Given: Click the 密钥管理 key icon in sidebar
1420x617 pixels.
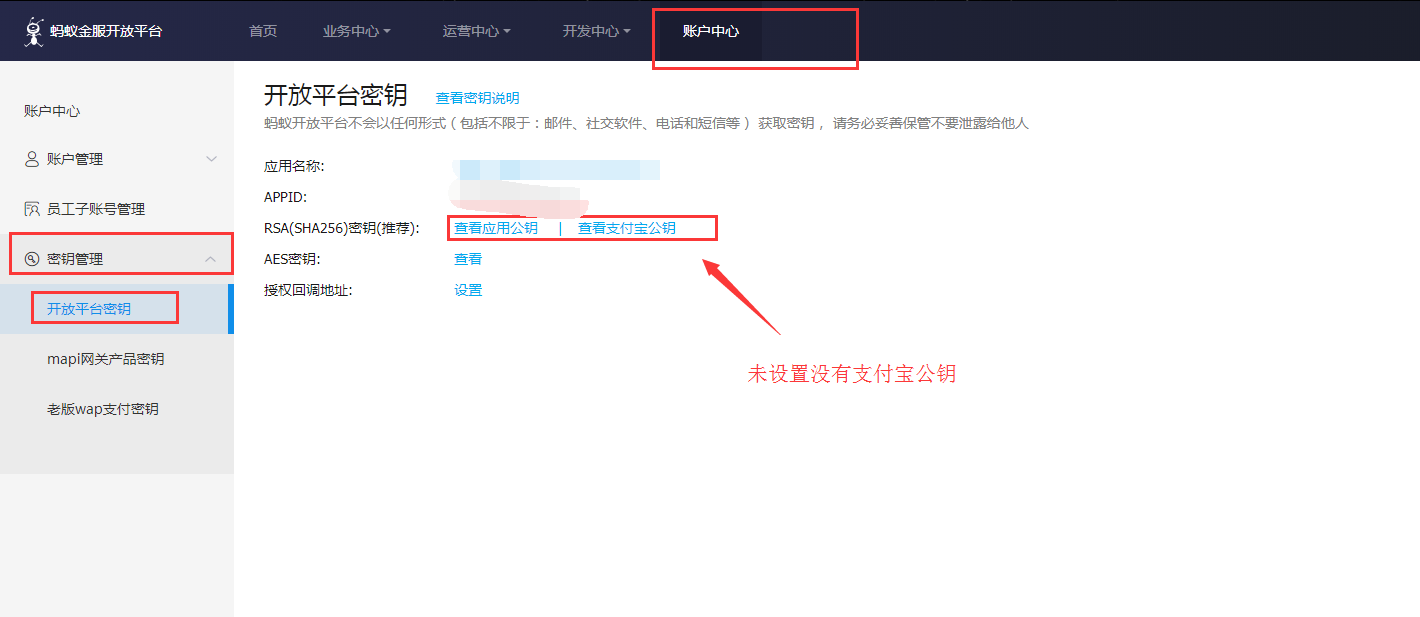Looking at the screenshot, I should pos(32,259).
